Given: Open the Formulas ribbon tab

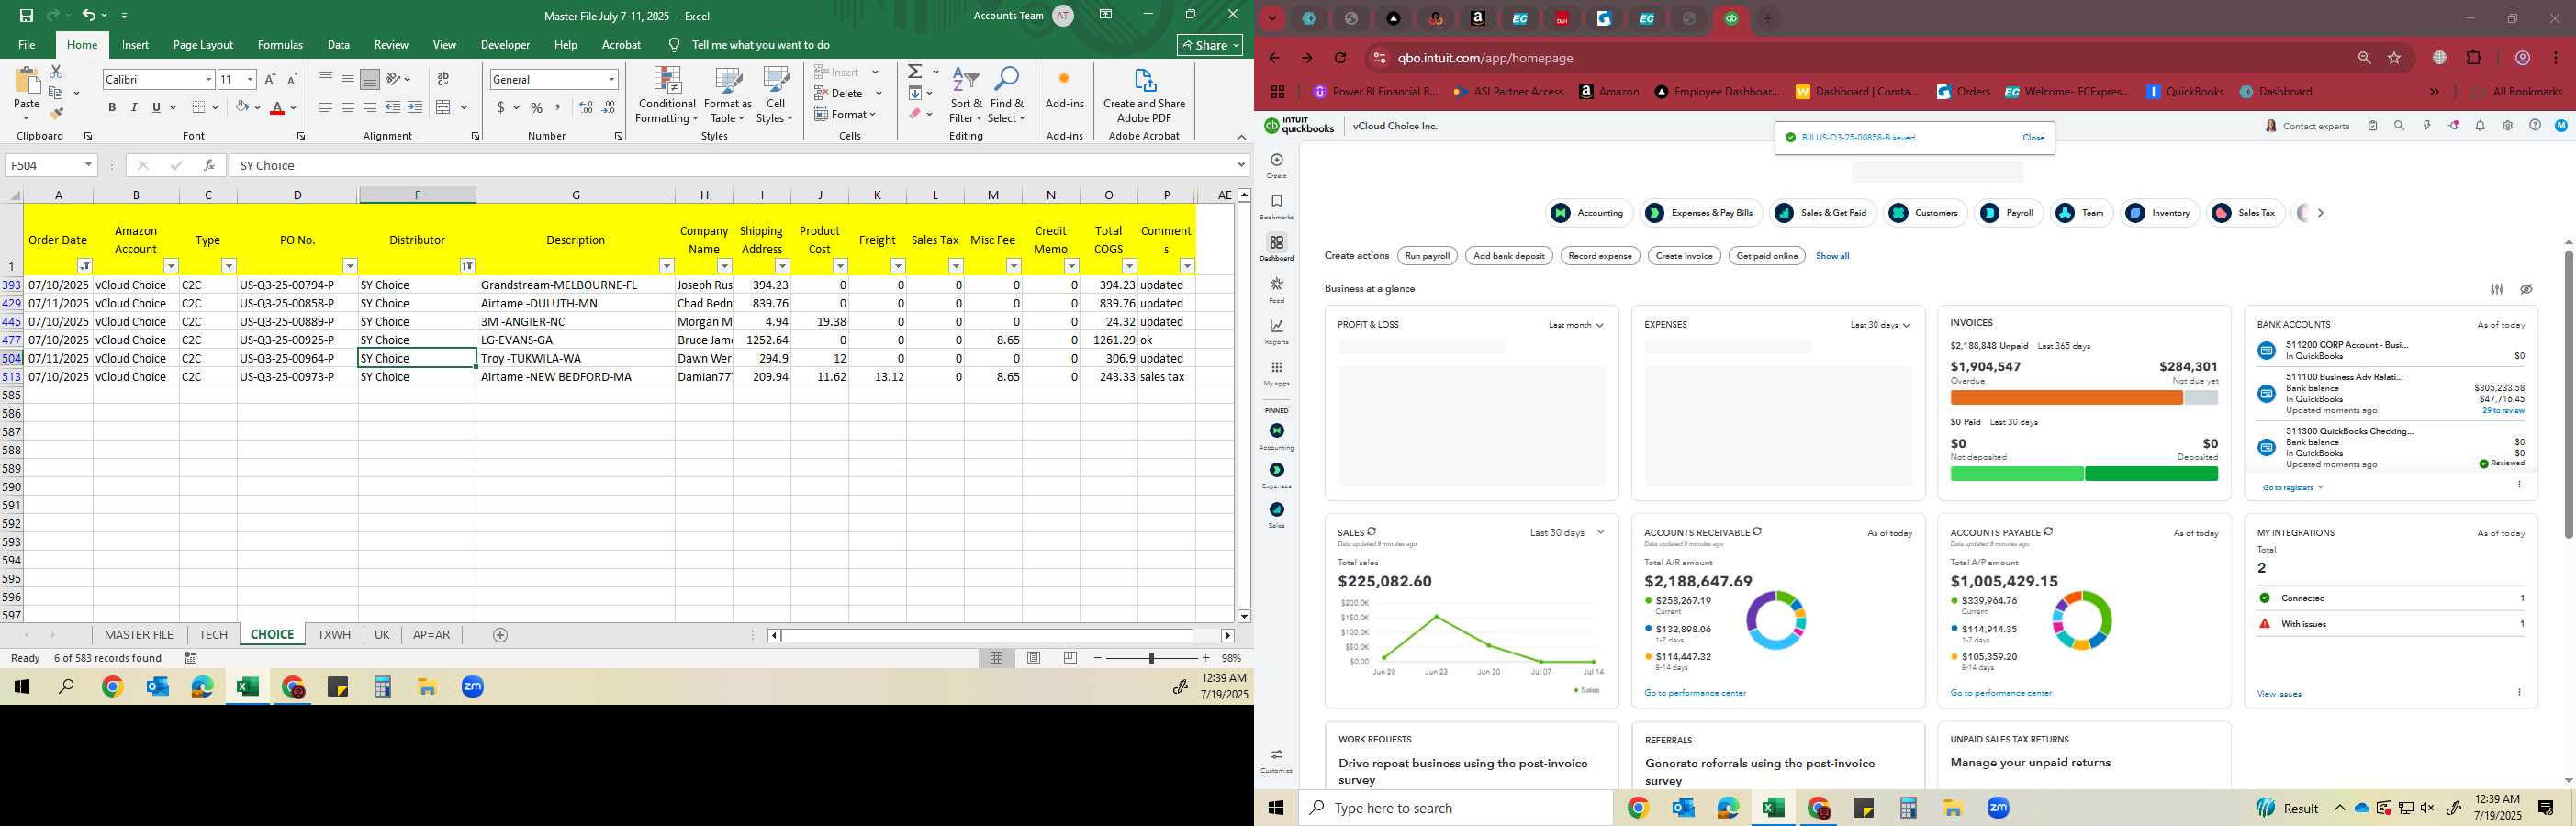Looking at the screenshot, I should click(x=280, y=45).
